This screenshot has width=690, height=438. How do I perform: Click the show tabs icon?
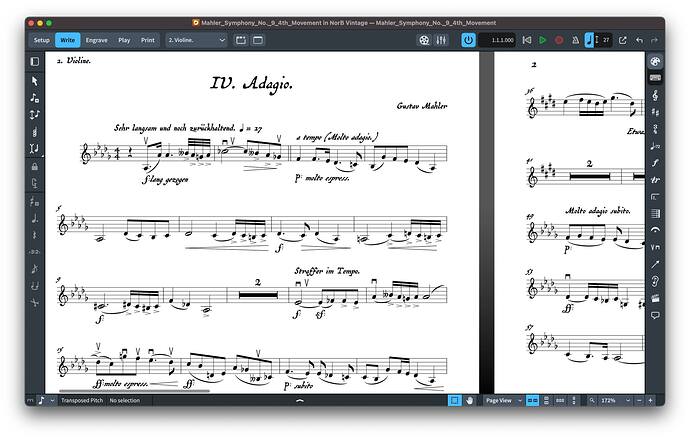(241, 40)
